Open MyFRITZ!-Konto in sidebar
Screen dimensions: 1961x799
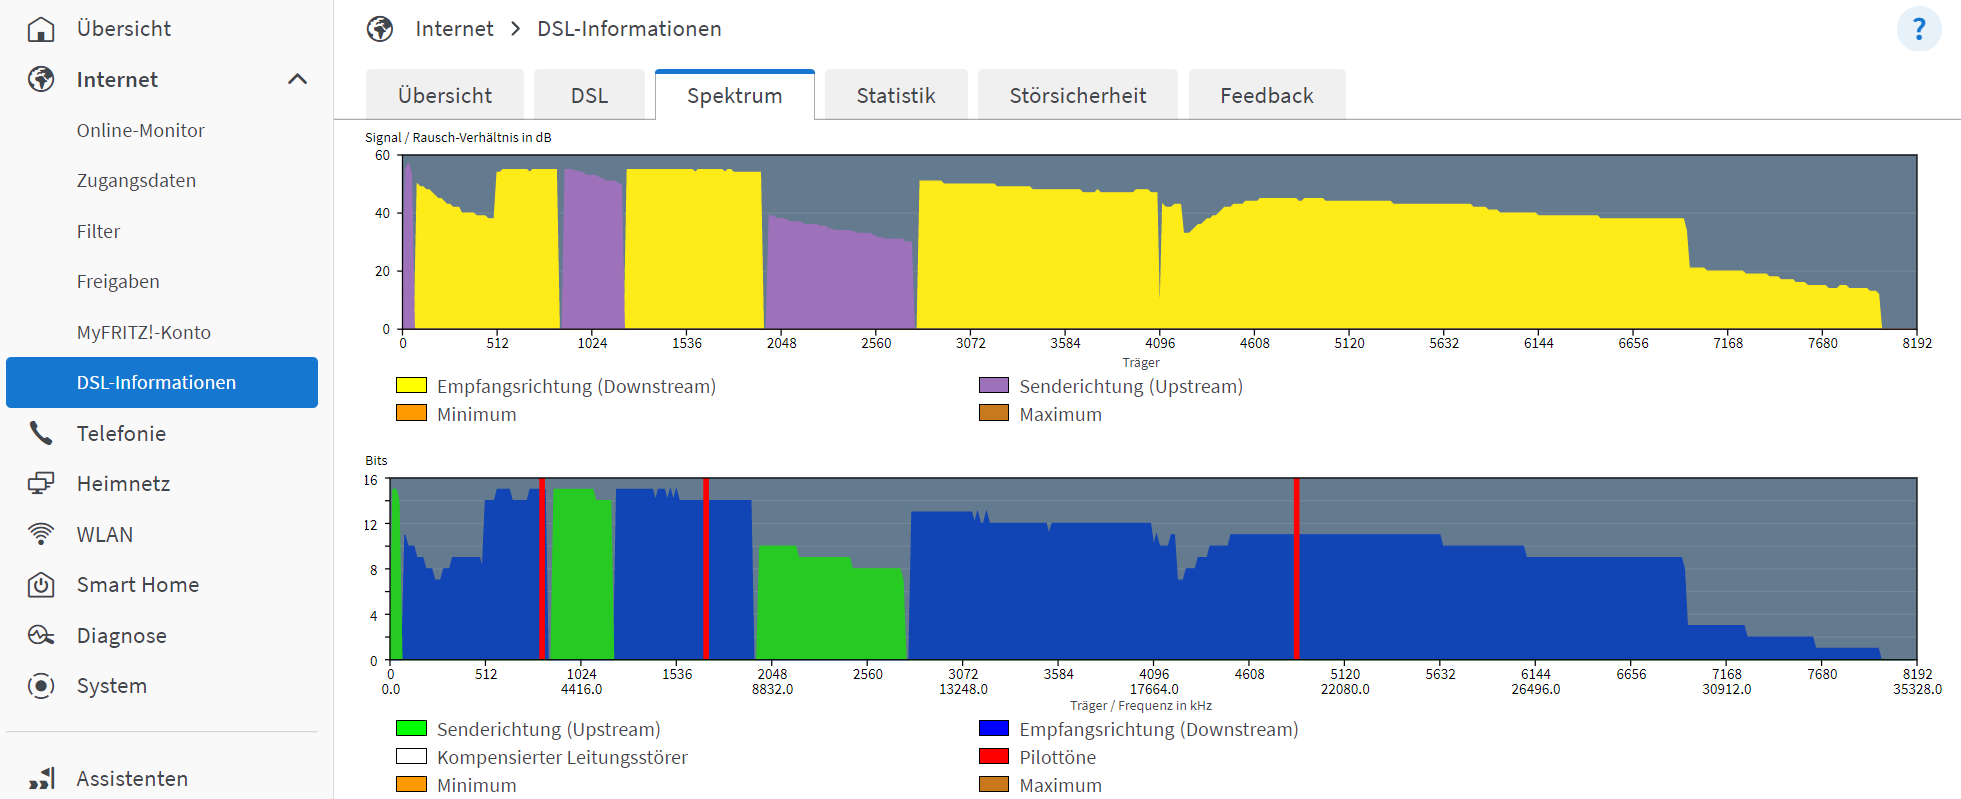click(144, 332)
